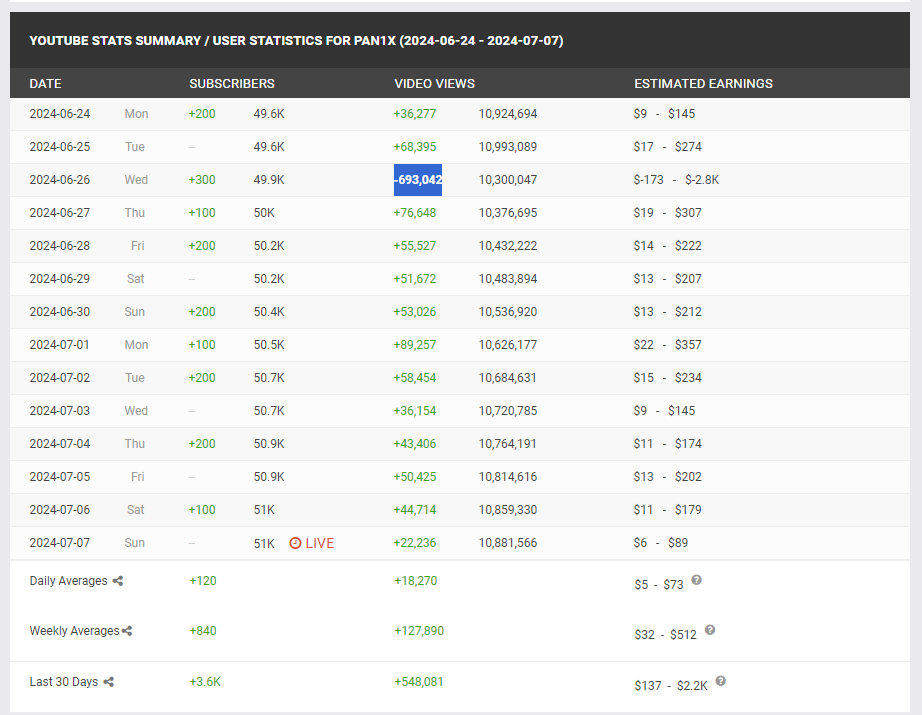This screenshot has height=715, width=922.
Task: Click the $32 - $512 earnings estimate
Action: pyautogui.click(x=666, y=634)
